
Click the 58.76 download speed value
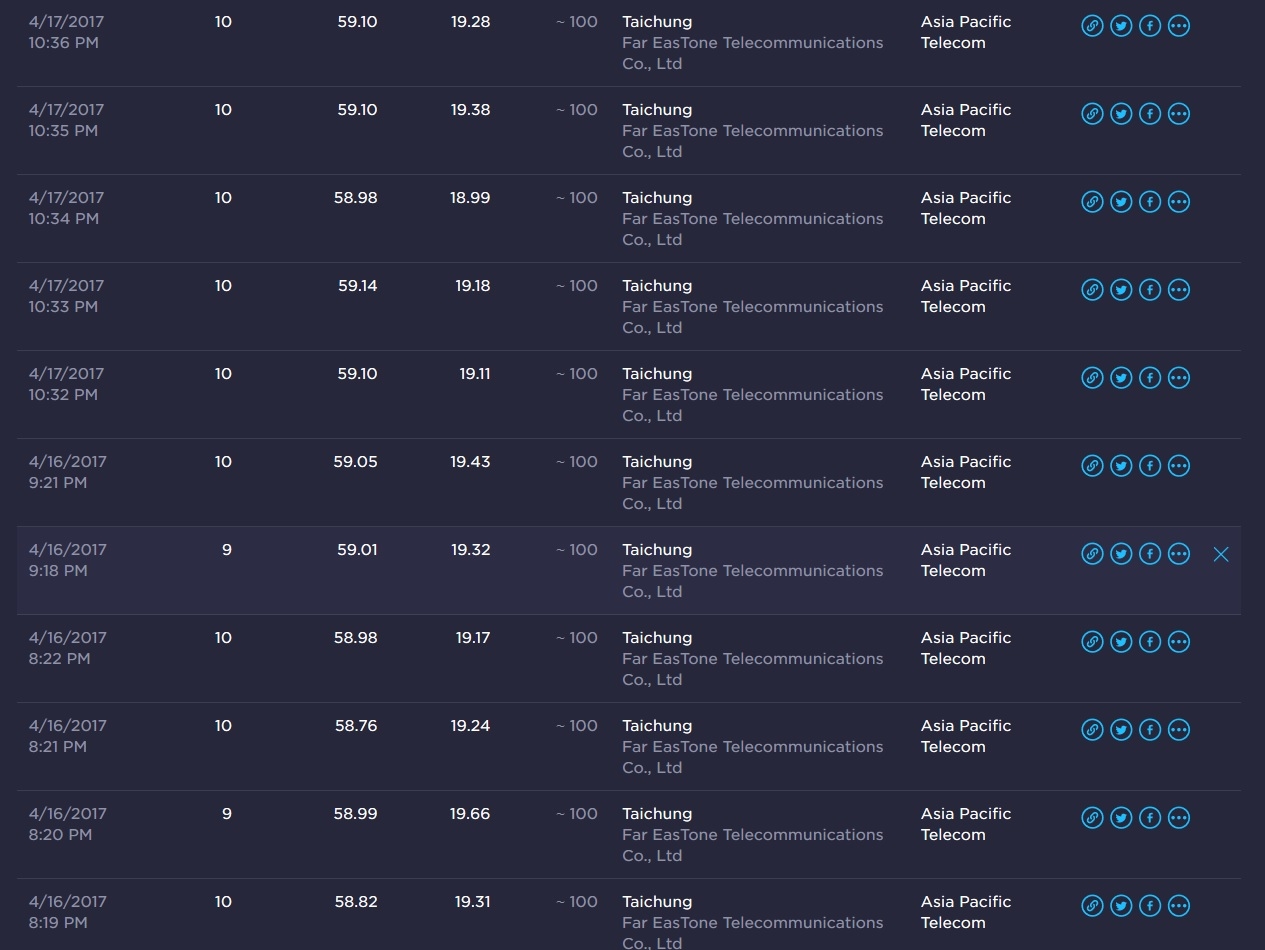click(x=356, y=726)
